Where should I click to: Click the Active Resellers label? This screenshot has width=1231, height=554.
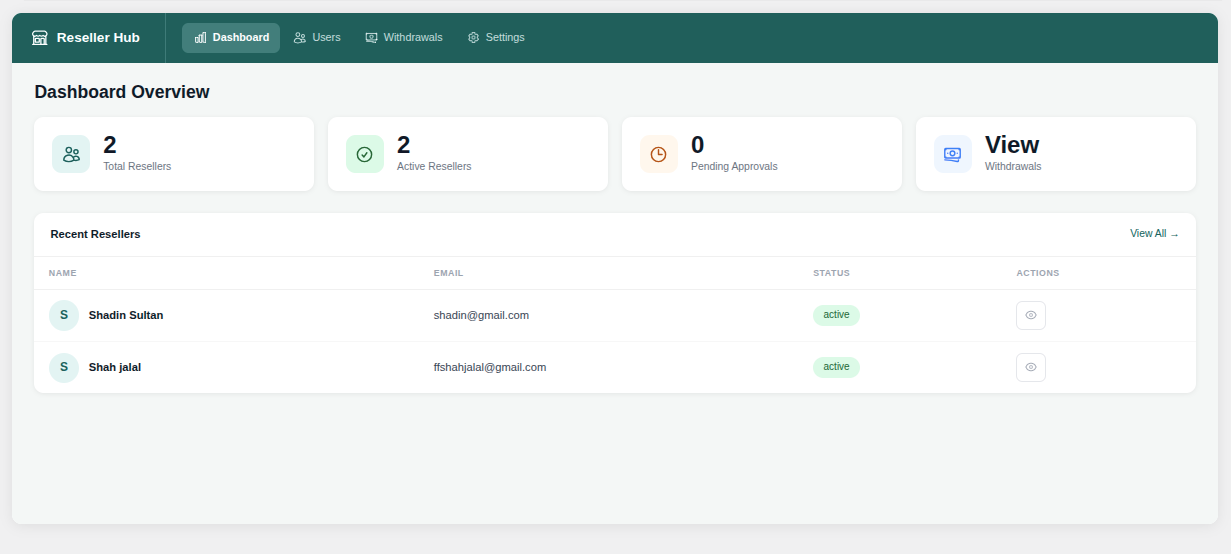pyautogui.click(x=434, y=166)
